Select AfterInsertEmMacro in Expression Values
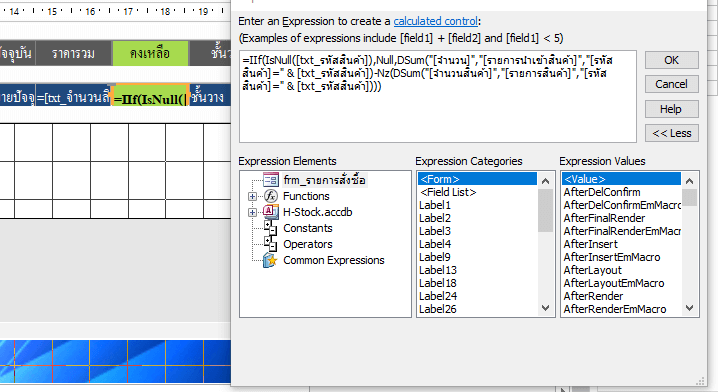The image size is (718, 392). point(621,257)
